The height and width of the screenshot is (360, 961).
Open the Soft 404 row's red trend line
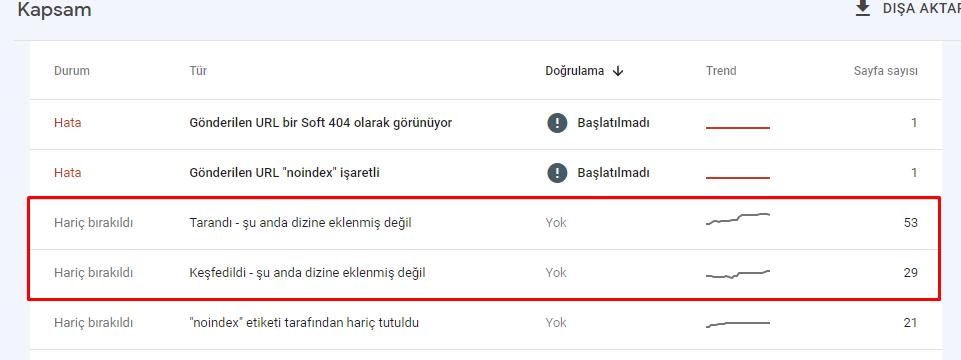pos(738,128)
